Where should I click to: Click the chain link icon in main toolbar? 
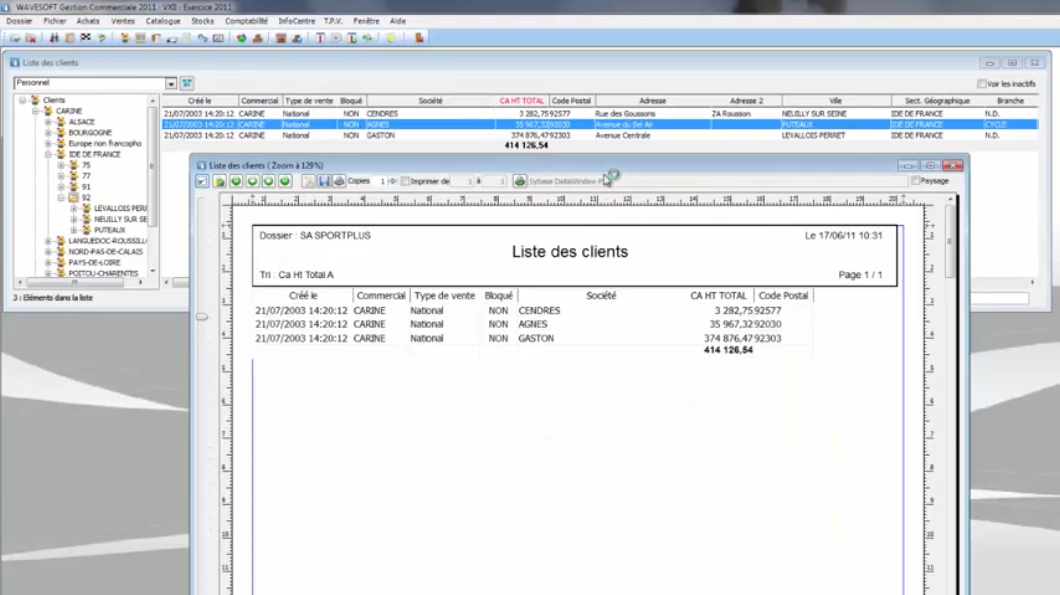pyautogui.click(x=202, y=38)
